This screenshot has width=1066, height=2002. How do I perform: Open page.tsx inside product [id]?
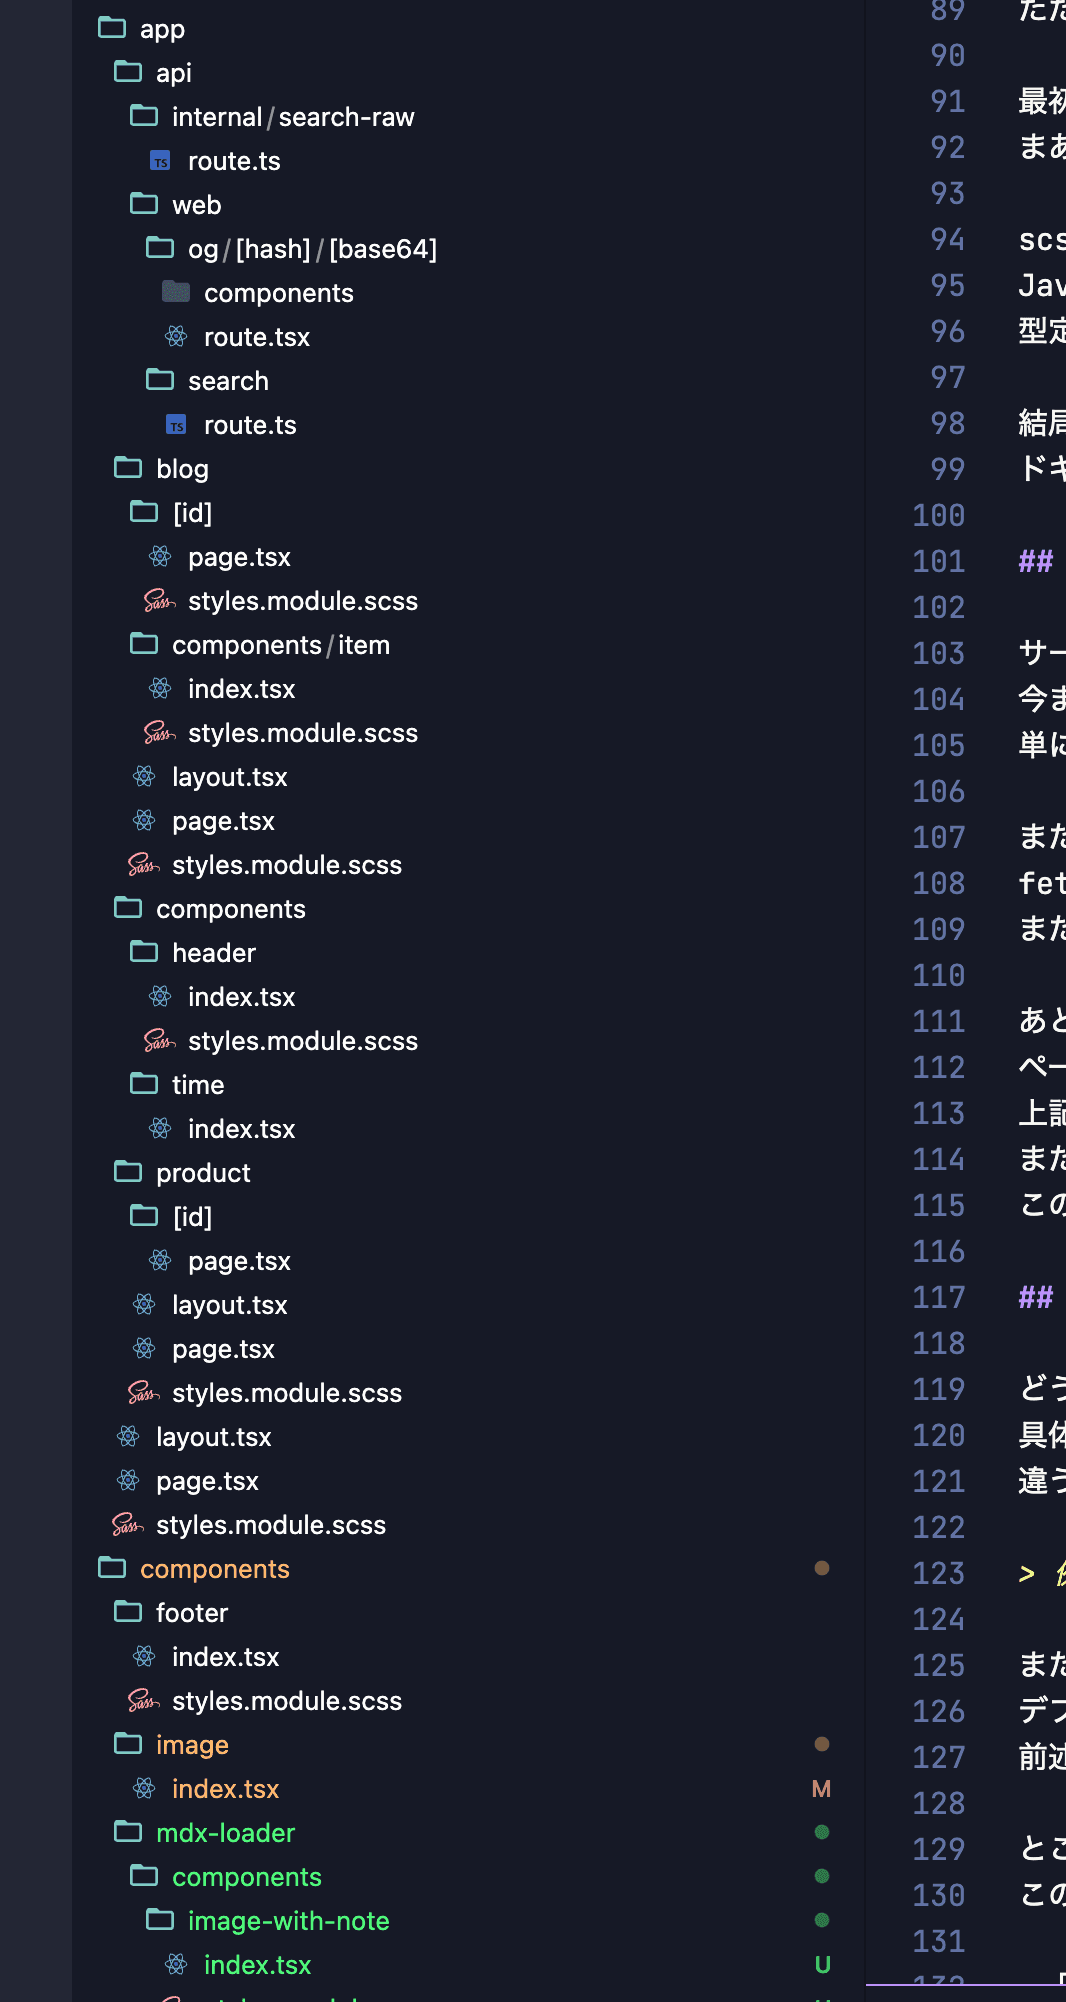tap(239, 1261)
